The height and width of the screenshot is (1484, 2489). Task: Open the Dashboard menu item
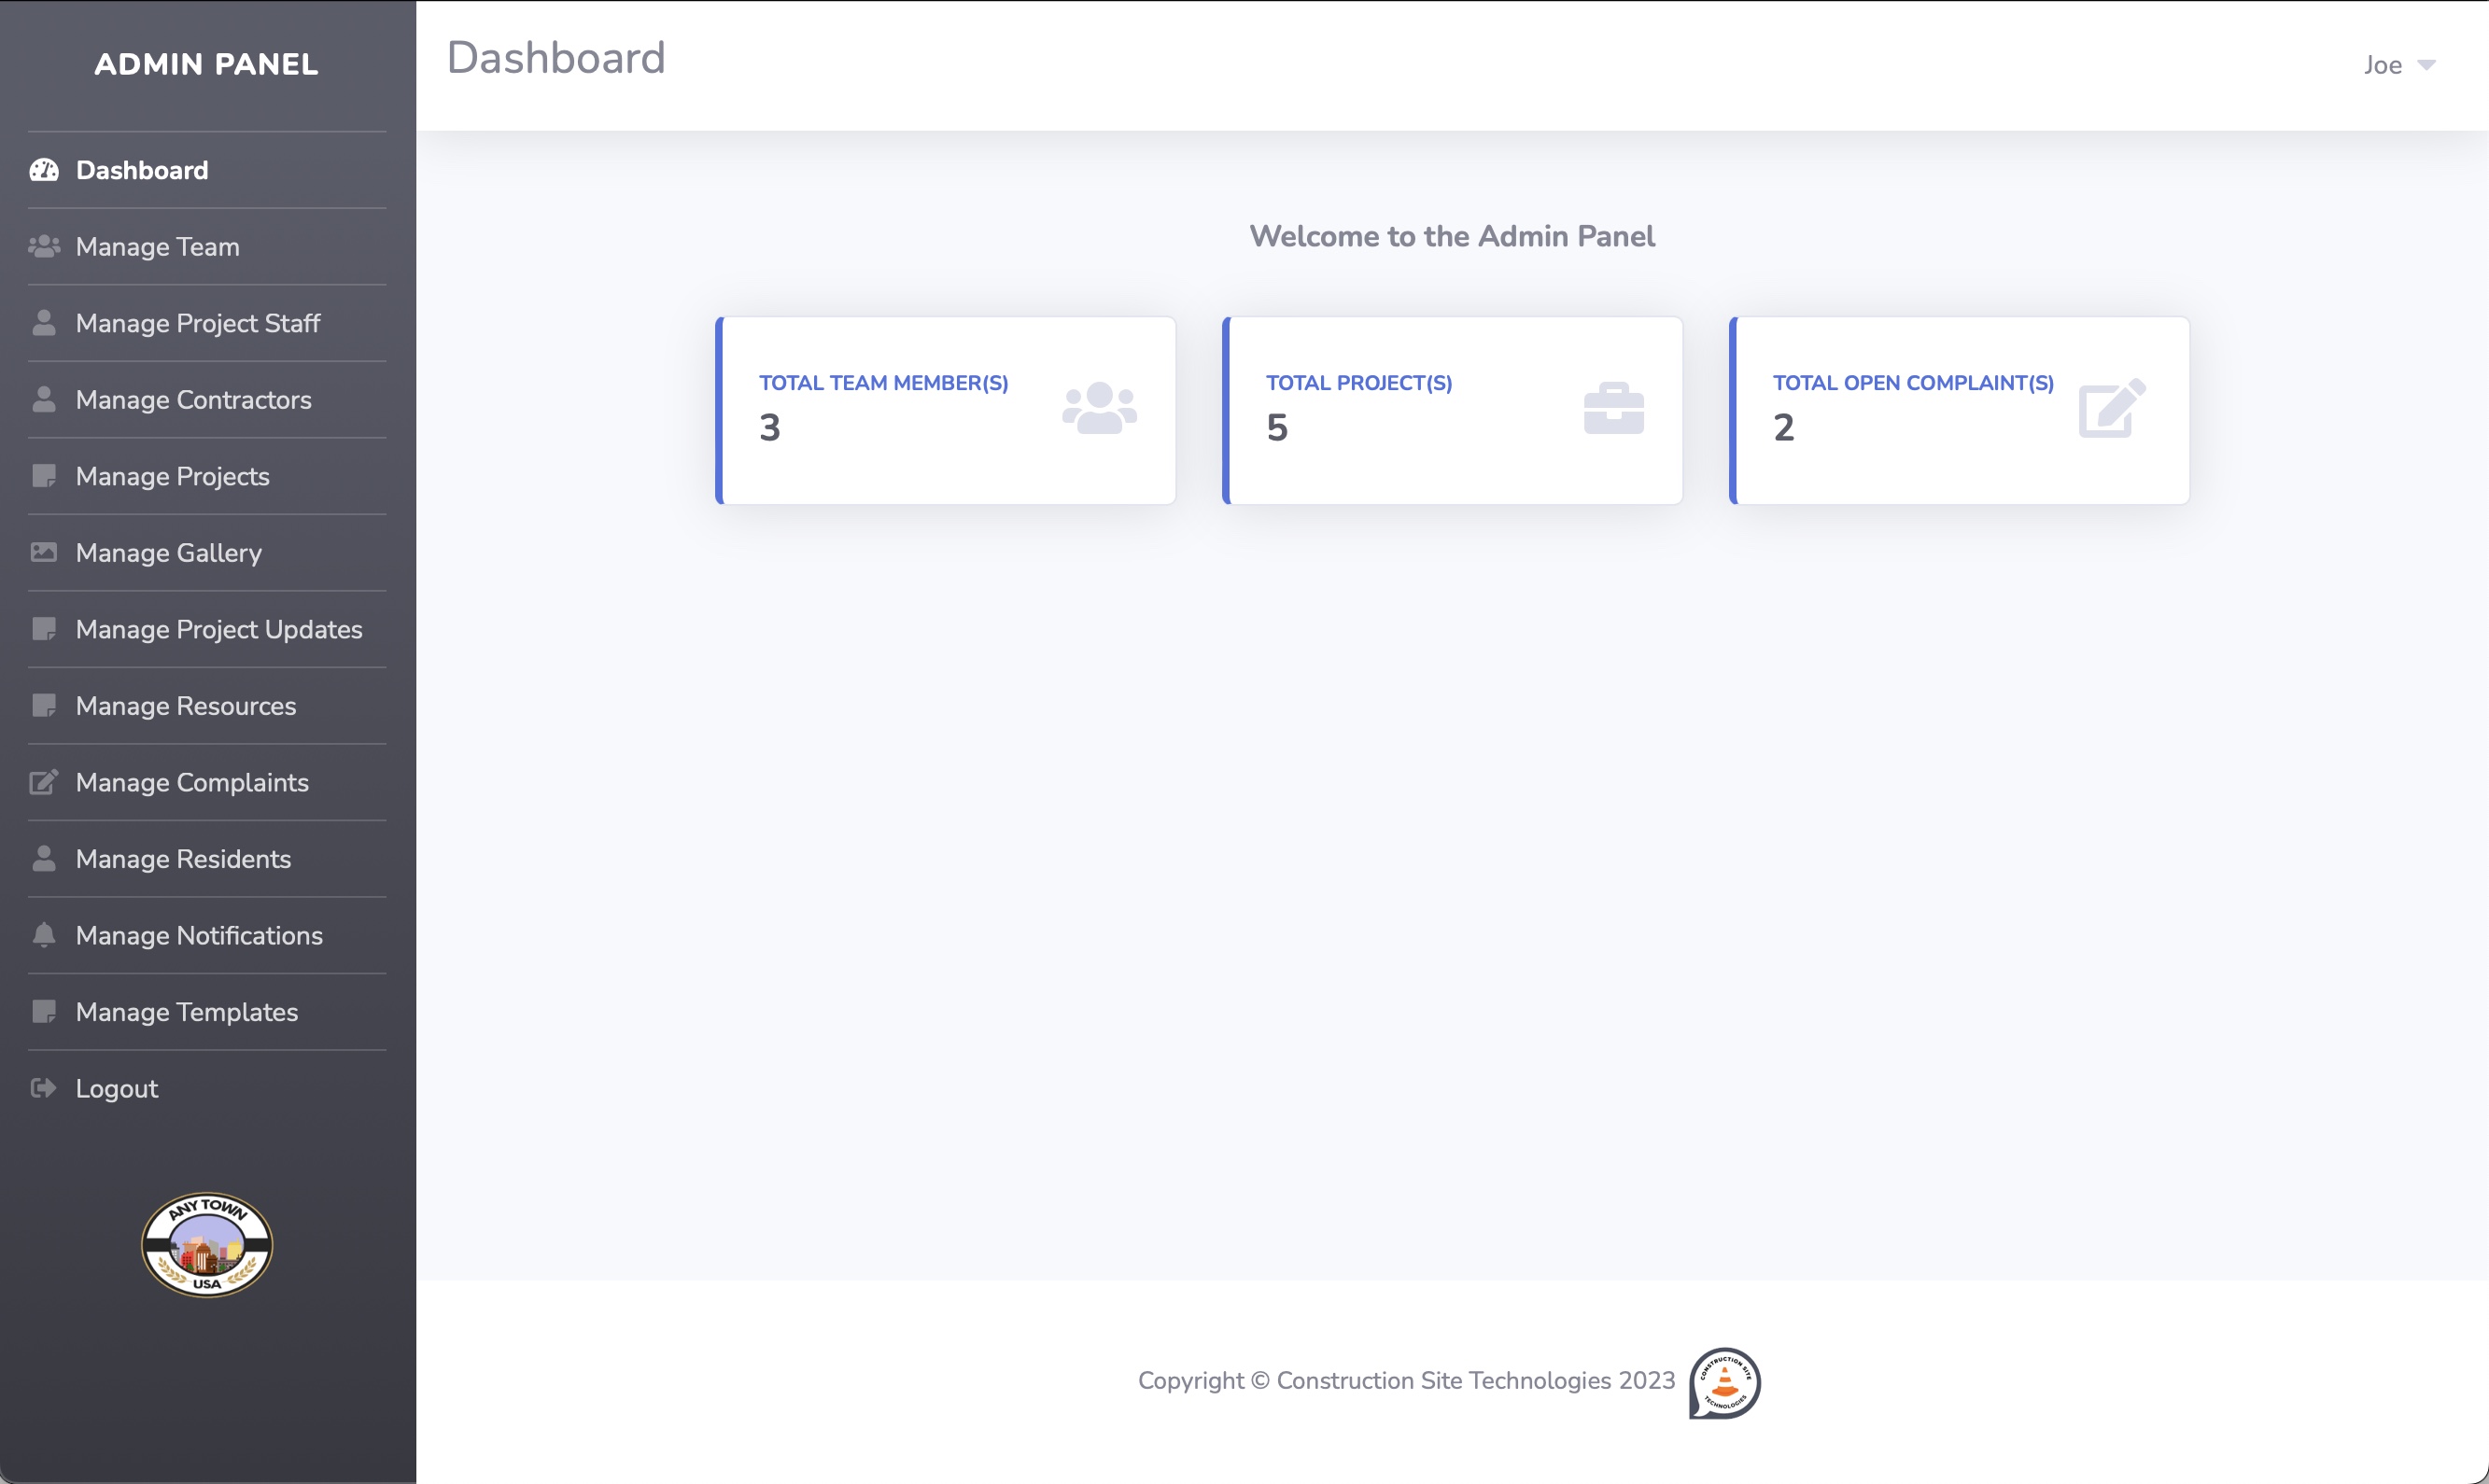click(207, 170)
